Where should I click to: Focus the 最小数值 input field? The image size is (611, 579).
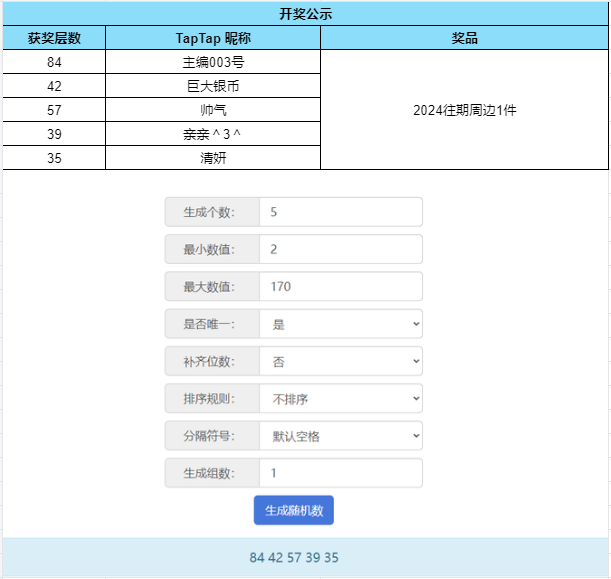pyautogui.click(x=341, y=249)
